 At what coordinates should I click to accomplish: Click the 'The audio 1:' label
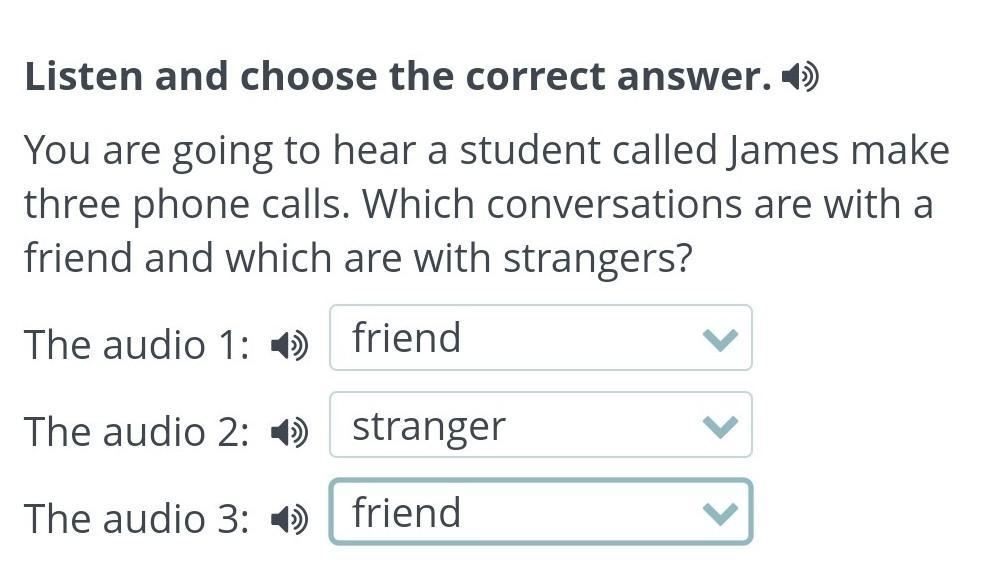(137, 345)
